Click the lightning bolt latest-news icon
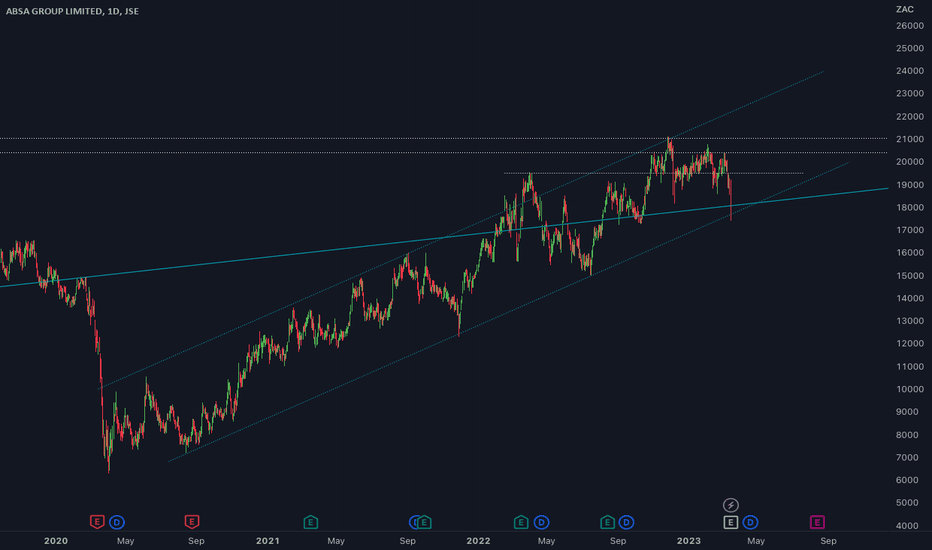 [x=731, y=505]
